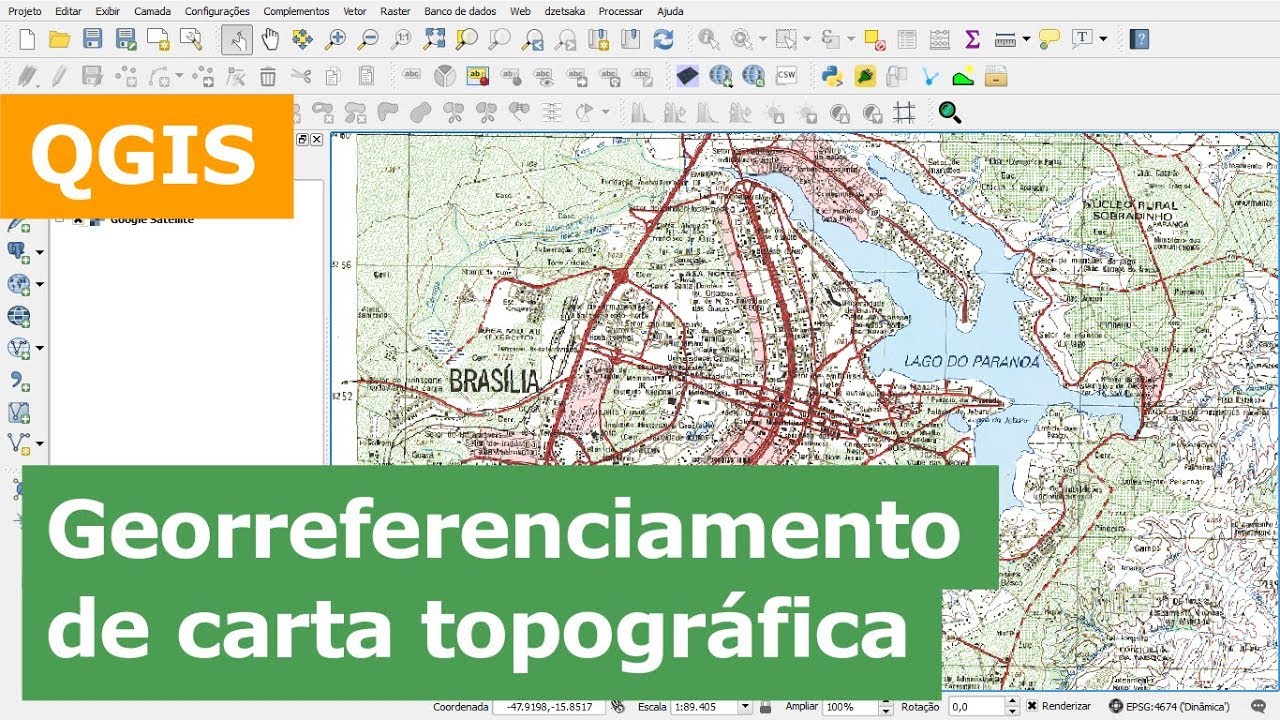The height and width of the screenshot is (720, 1280).
Task: Click the delete selected trash can icon
Action: pyautogui.click(x=268, y=75)
